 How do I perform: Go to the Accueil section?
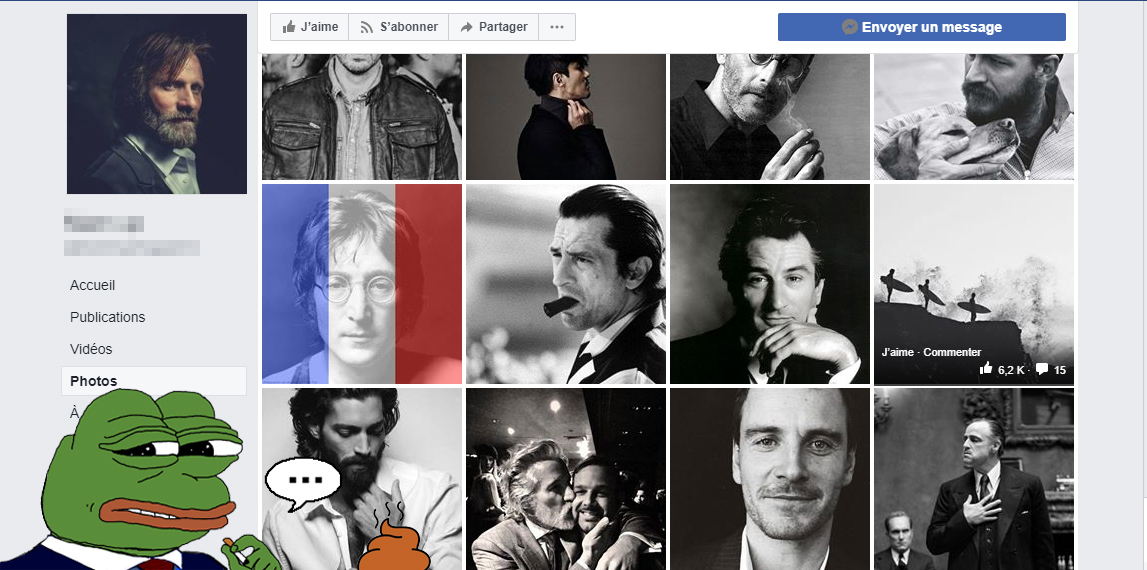click(x=93, y=285)
